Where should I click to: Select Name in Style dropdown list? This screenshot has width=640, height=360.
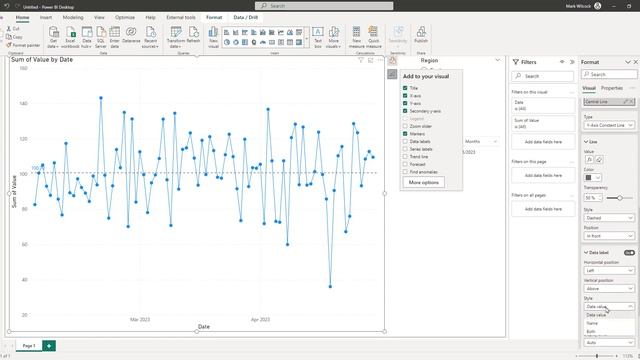click(609, 323)
